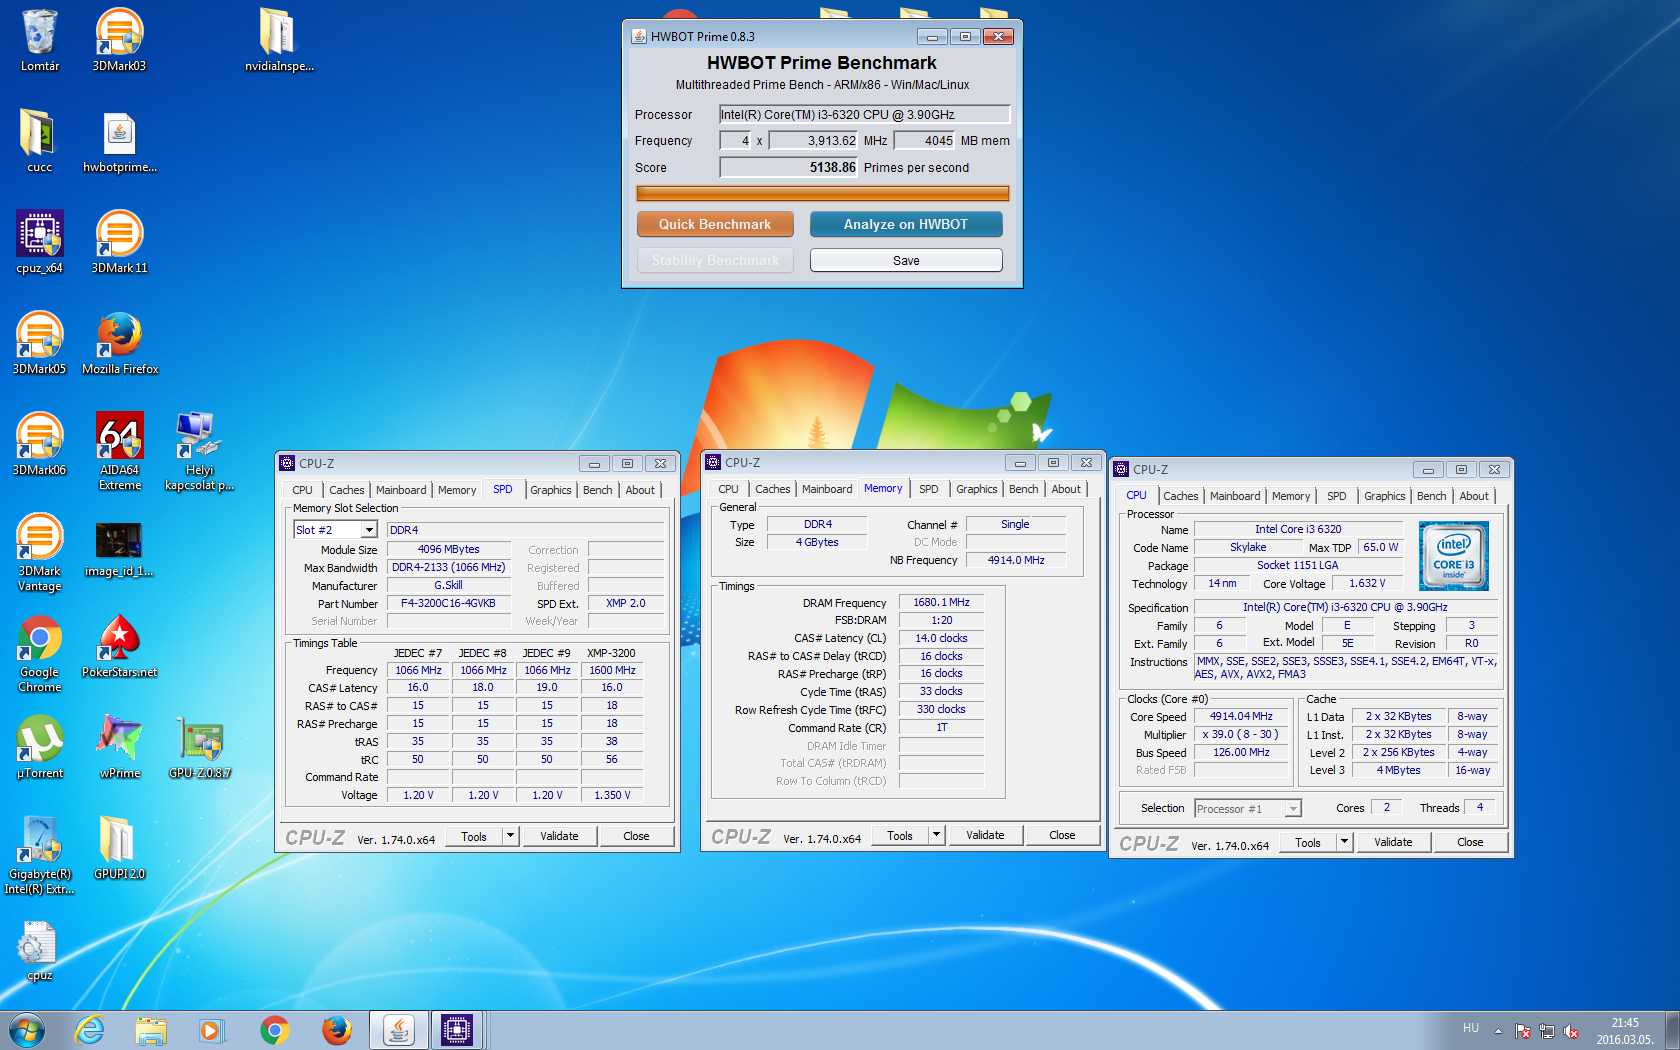Screen dimensions: 1680x1050
Task: Click Close button in CPU window
Action: tap(1470, 842)
